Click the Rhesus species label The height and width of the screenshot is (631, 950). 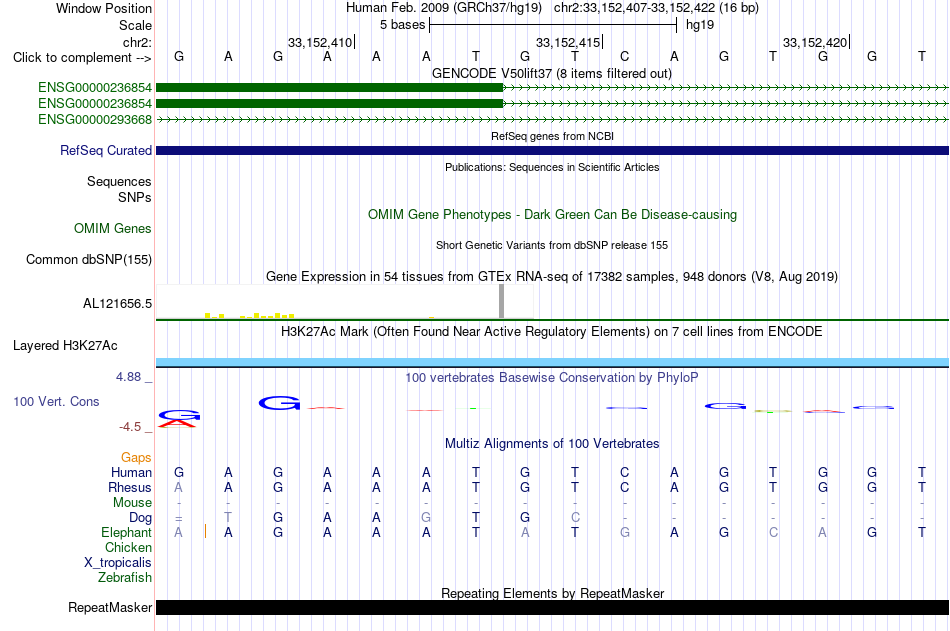tap(130, 487)
